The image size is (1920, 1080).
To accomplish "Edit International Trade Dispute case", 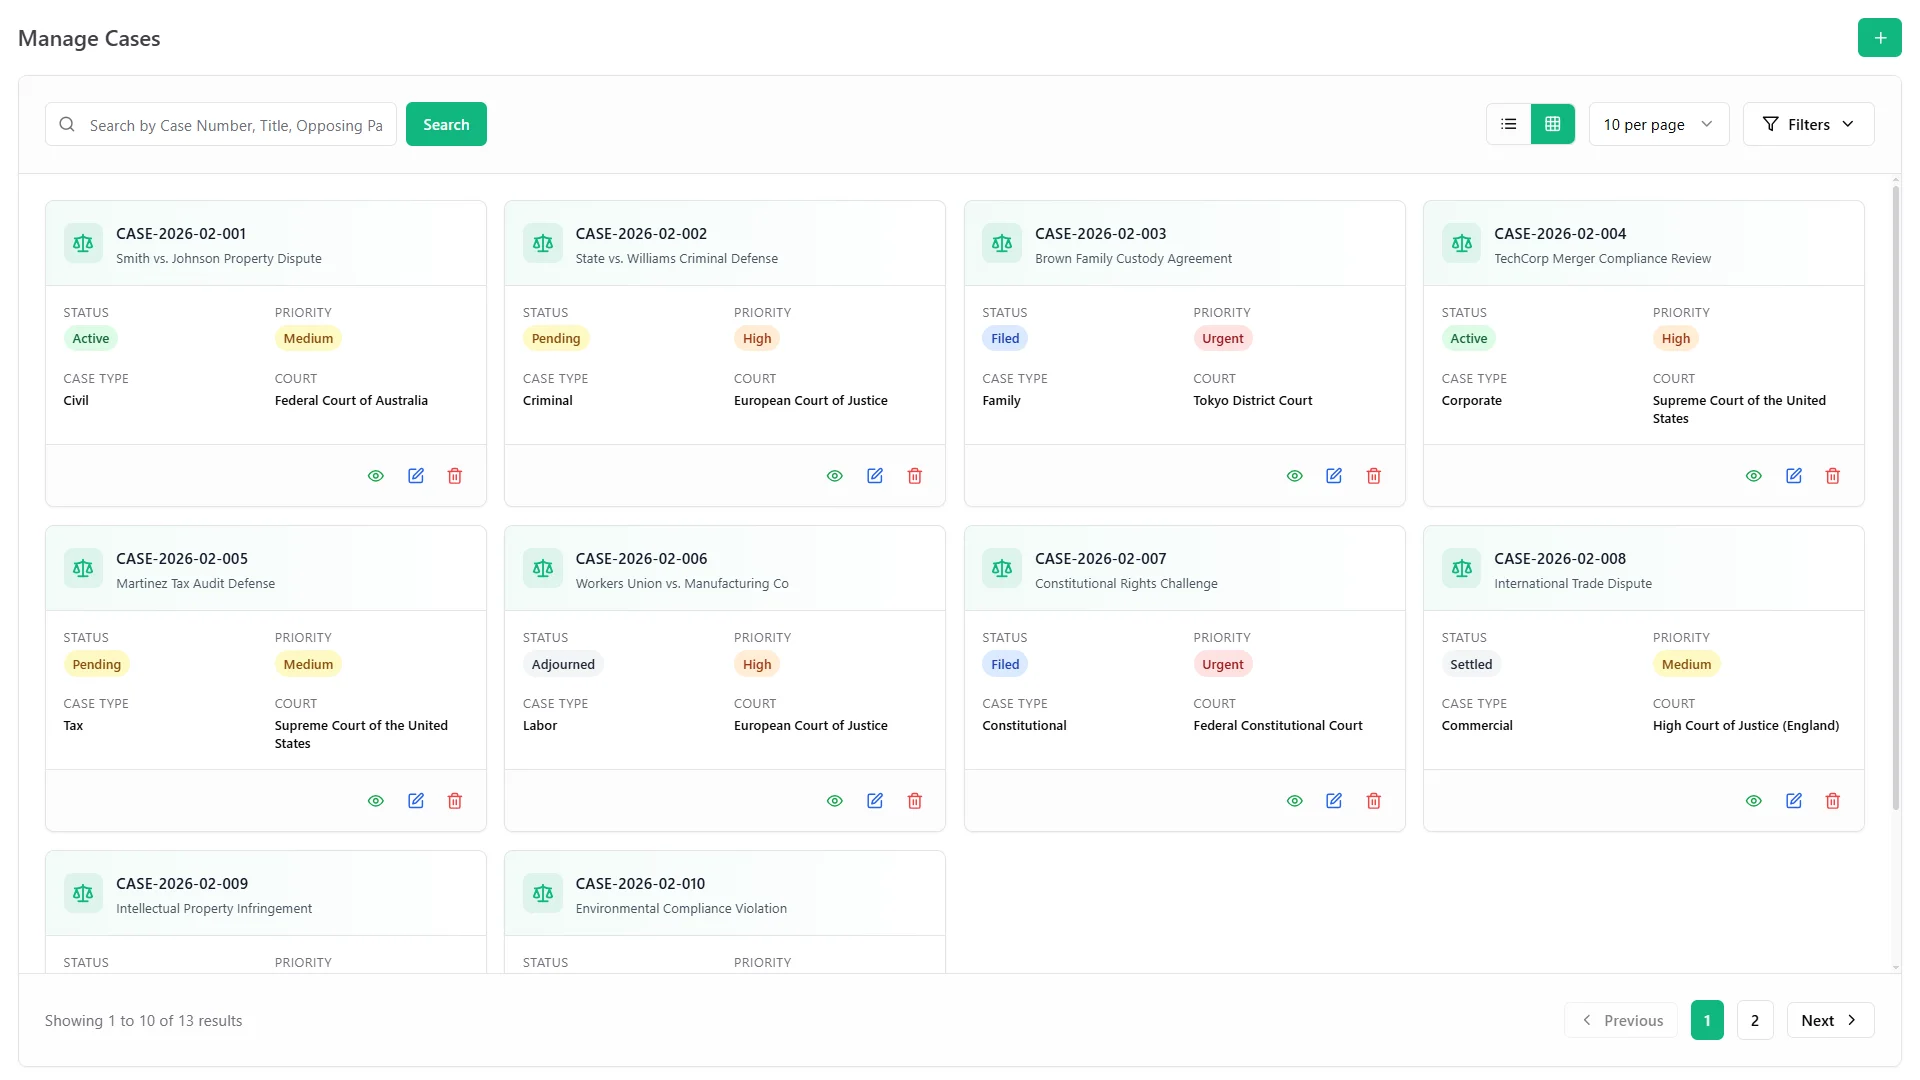I will coord(1794,801).
